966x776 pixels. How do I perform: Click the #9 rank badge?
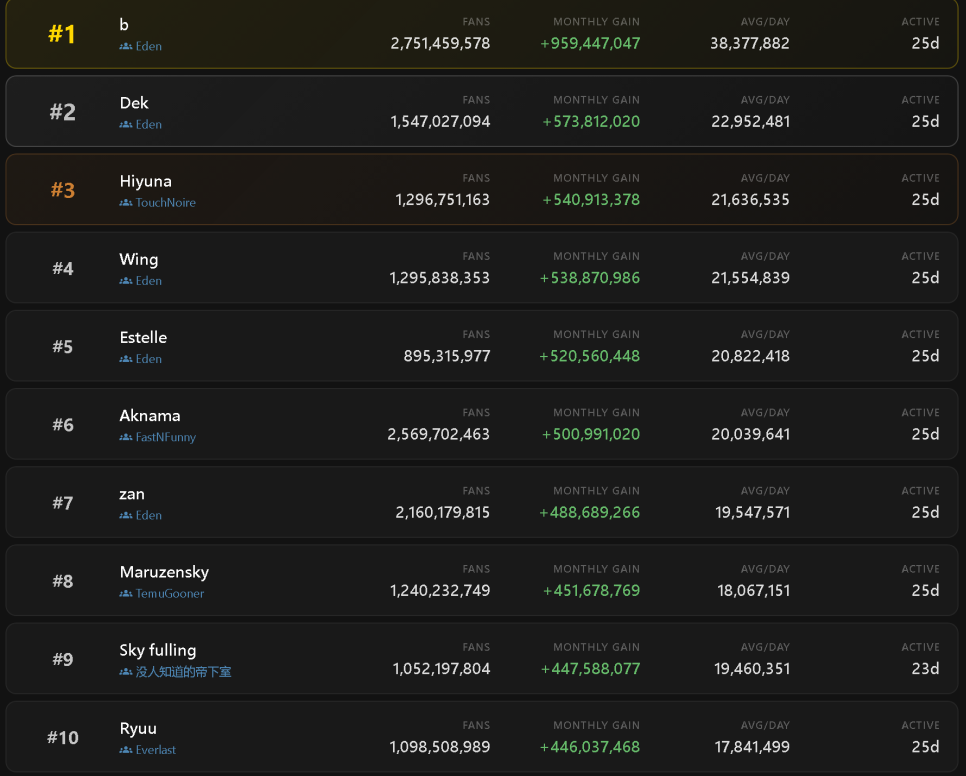pyautogui.click(x=63, y=660)
